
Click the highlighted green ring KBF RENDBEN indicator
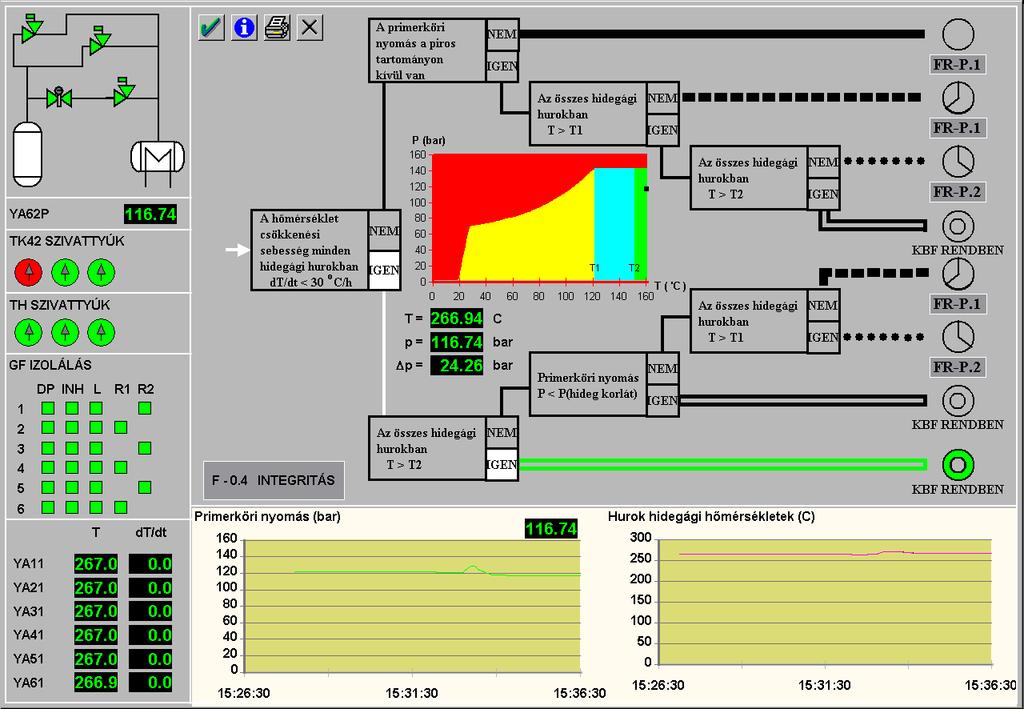pyautogui.click(x=958, y=465)
